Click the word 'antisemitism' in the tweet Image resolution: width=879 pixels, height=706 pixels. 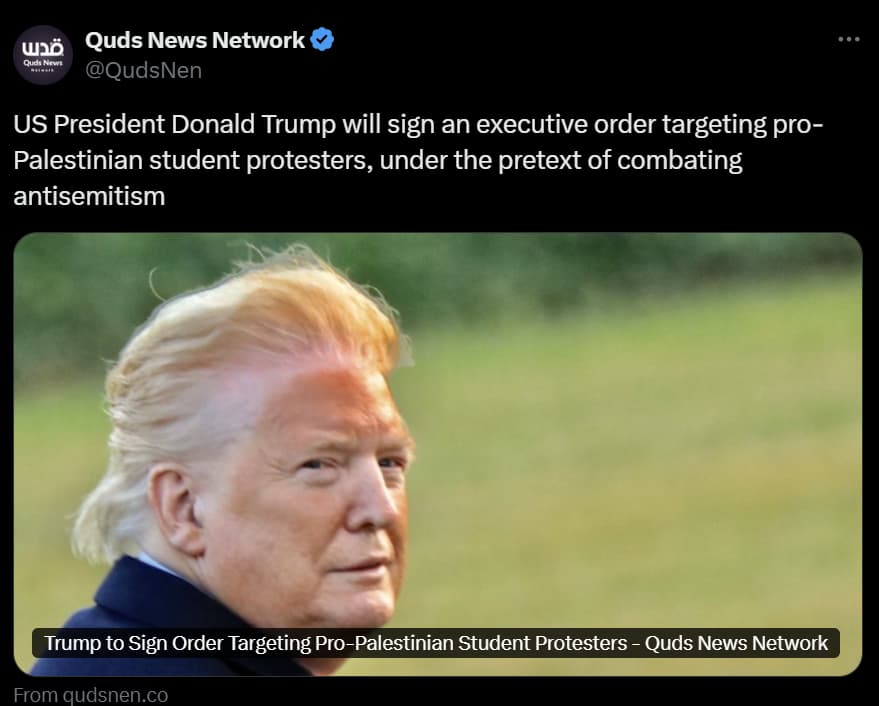(89, 196)
